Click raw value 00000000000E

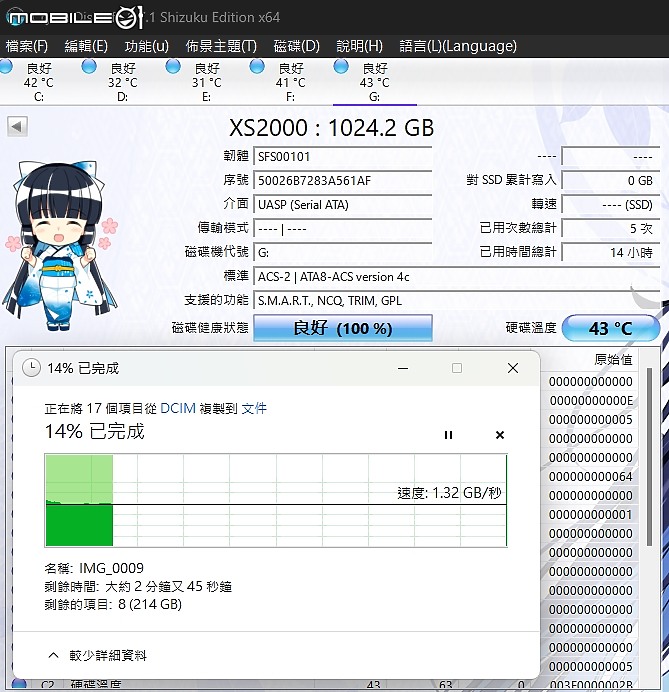click(591, 400)
